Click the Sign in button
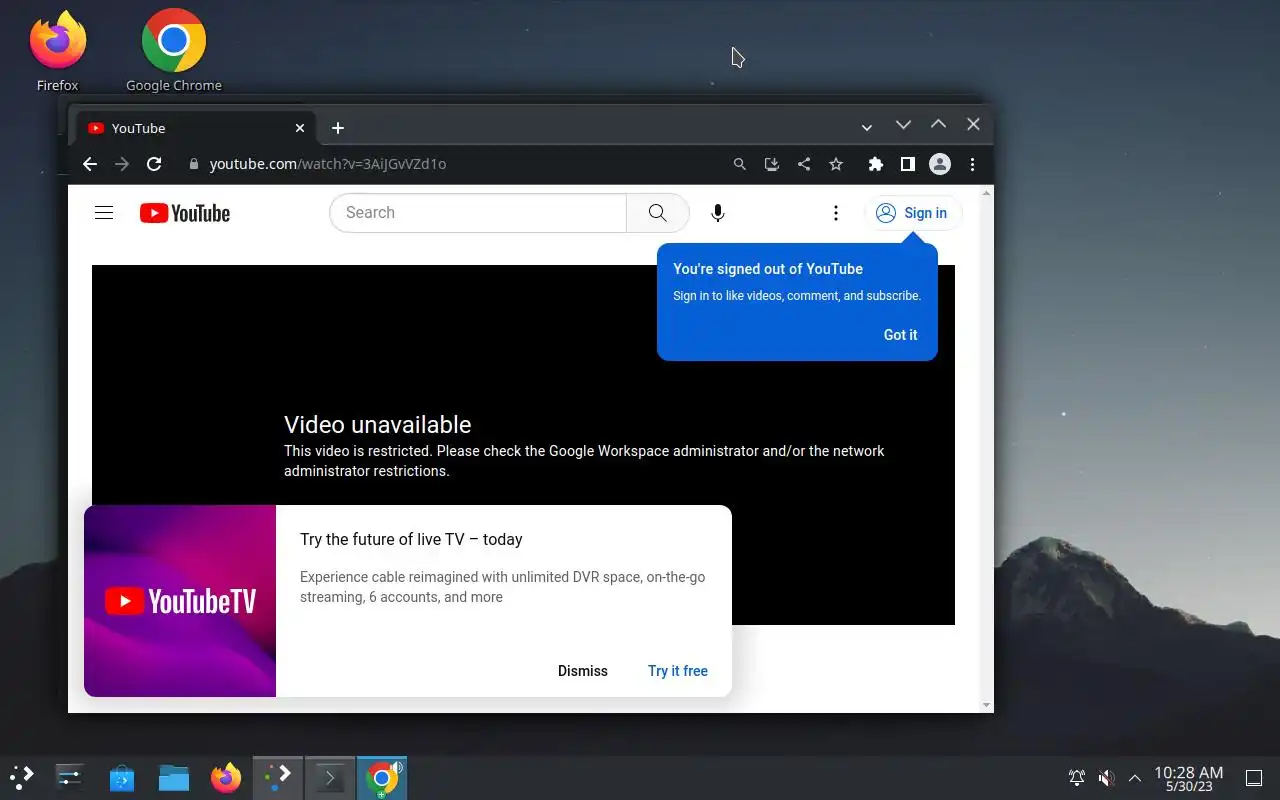1280x800 pixels. pyautogui.click(x=912, y=213)
